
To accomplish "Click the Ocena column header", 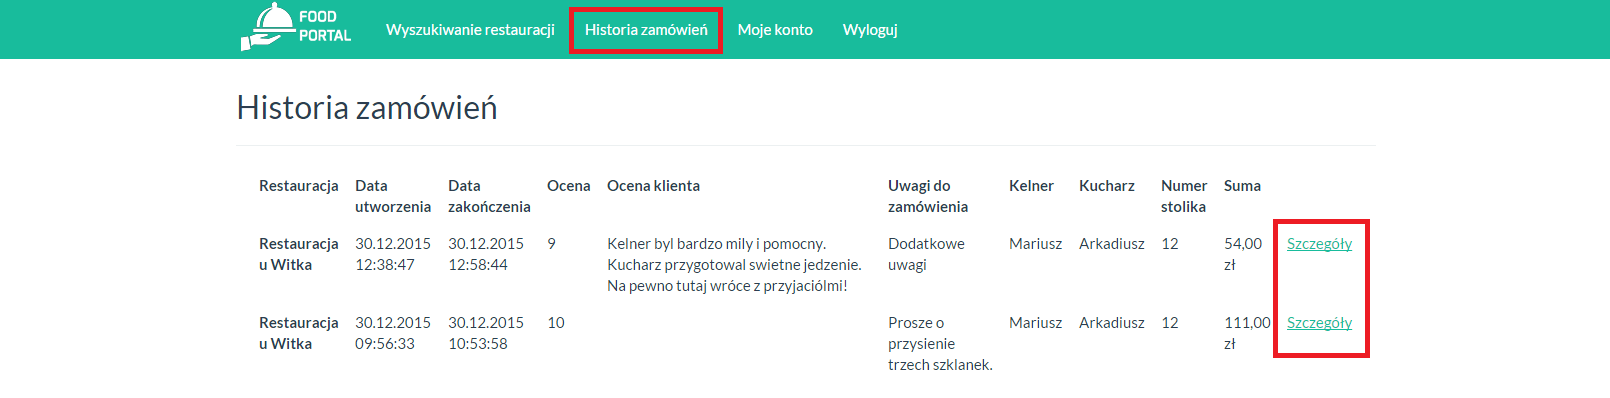I will click(x=569, y=186).
